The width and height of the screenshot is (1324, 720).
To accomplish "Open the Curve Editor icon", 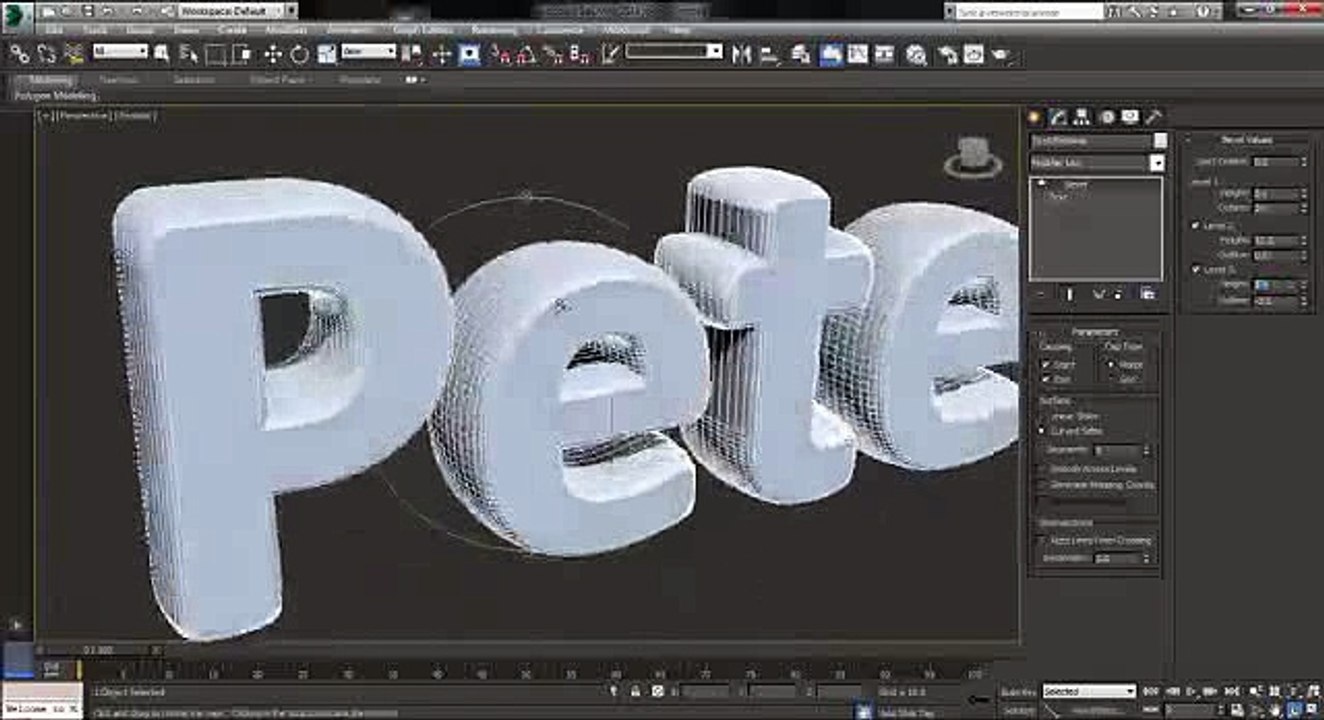I will coord(858,54).
